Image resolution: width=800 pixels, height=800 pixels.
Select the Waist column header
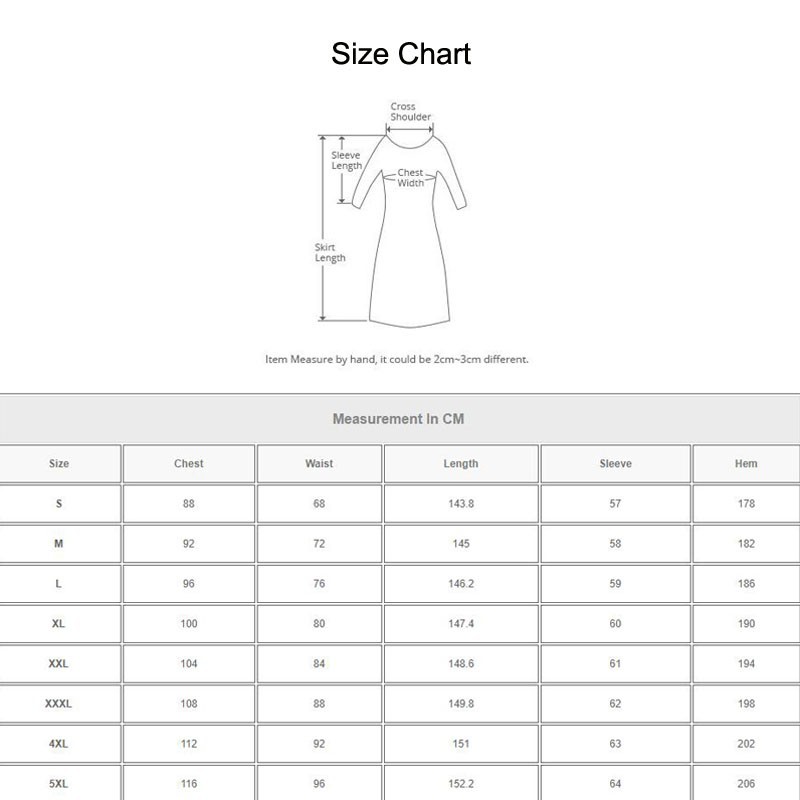[319, 464]
